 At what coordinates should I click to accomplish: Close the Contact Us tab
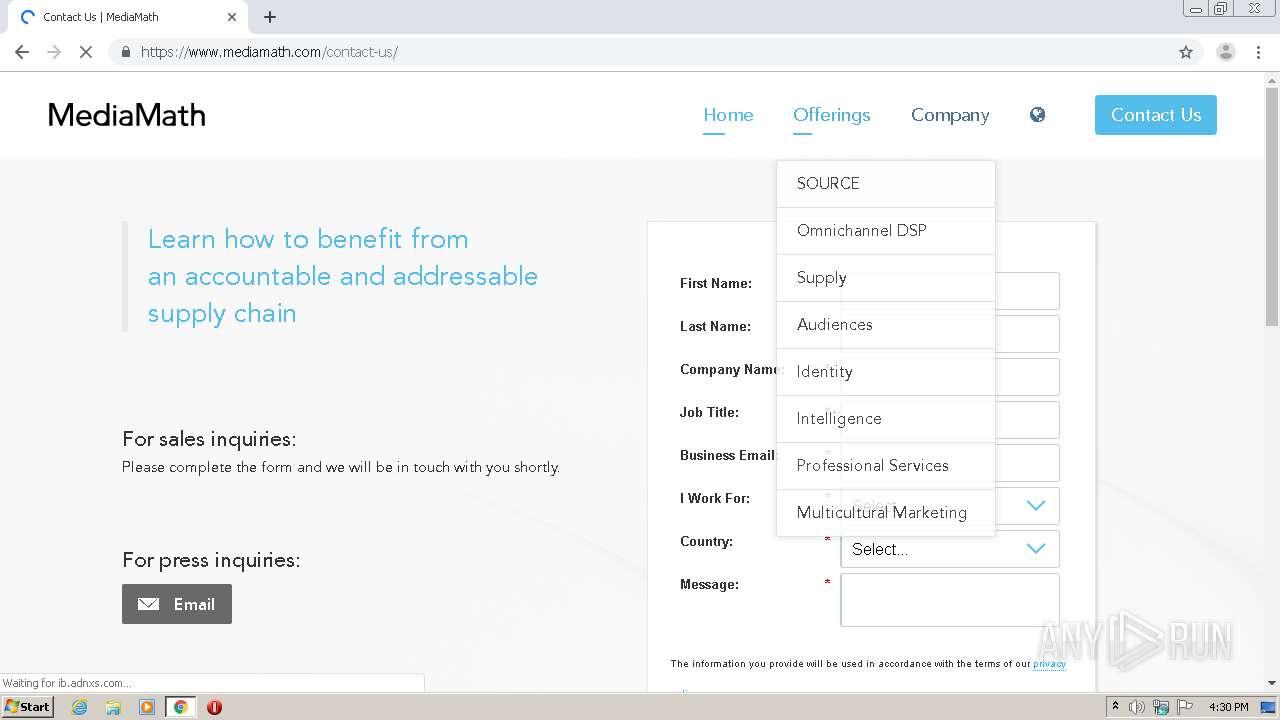tap(232, 17)
